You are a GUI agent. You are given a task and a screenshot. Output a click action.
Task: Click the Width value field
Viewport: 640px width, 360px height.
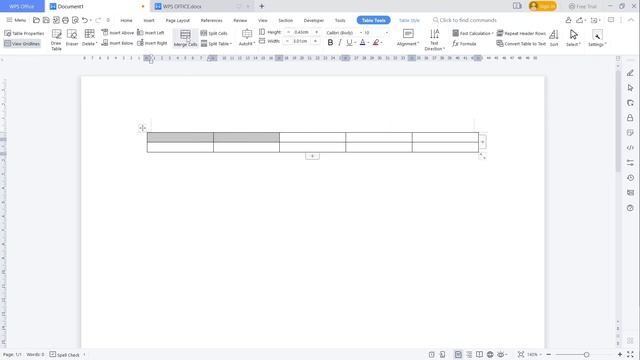pos(300,41)
